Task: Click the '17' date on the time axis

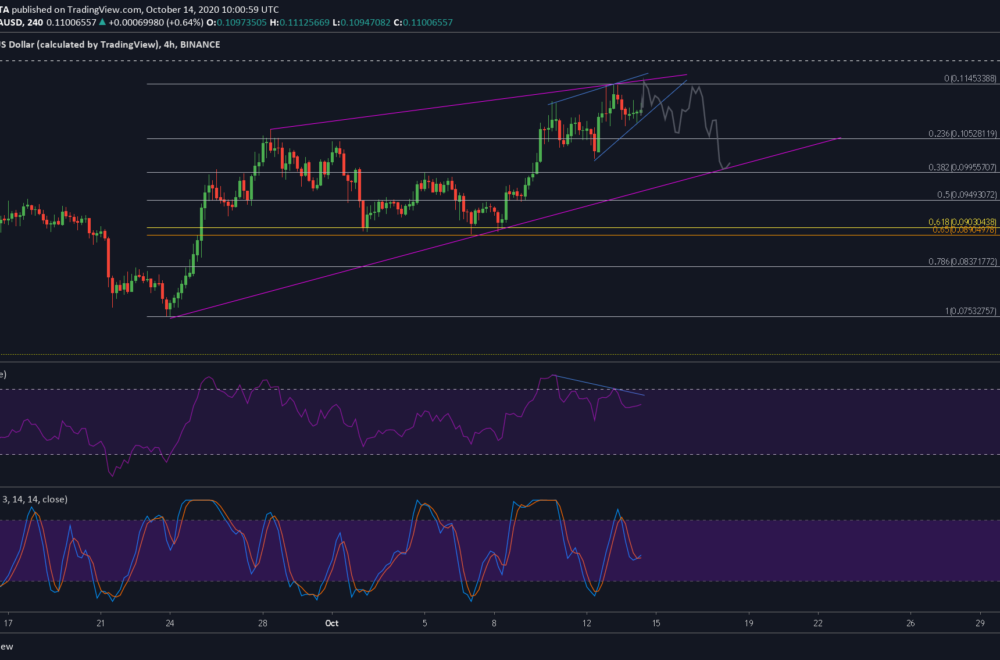Action: [x=8, y=623]
